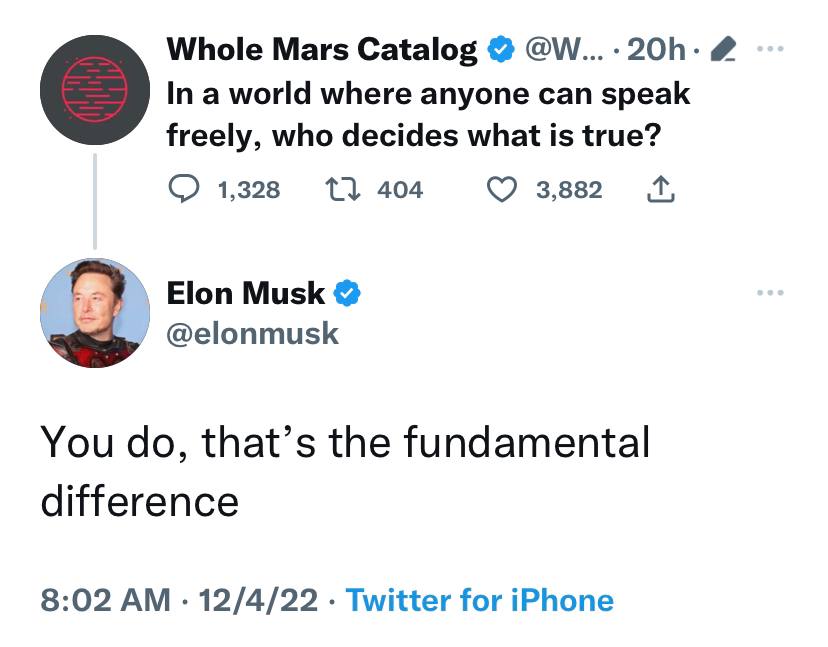The width and height of the screenshot is (828, 647).
Task: Click the Twitter for iPhone link
Action: [480, 600]
